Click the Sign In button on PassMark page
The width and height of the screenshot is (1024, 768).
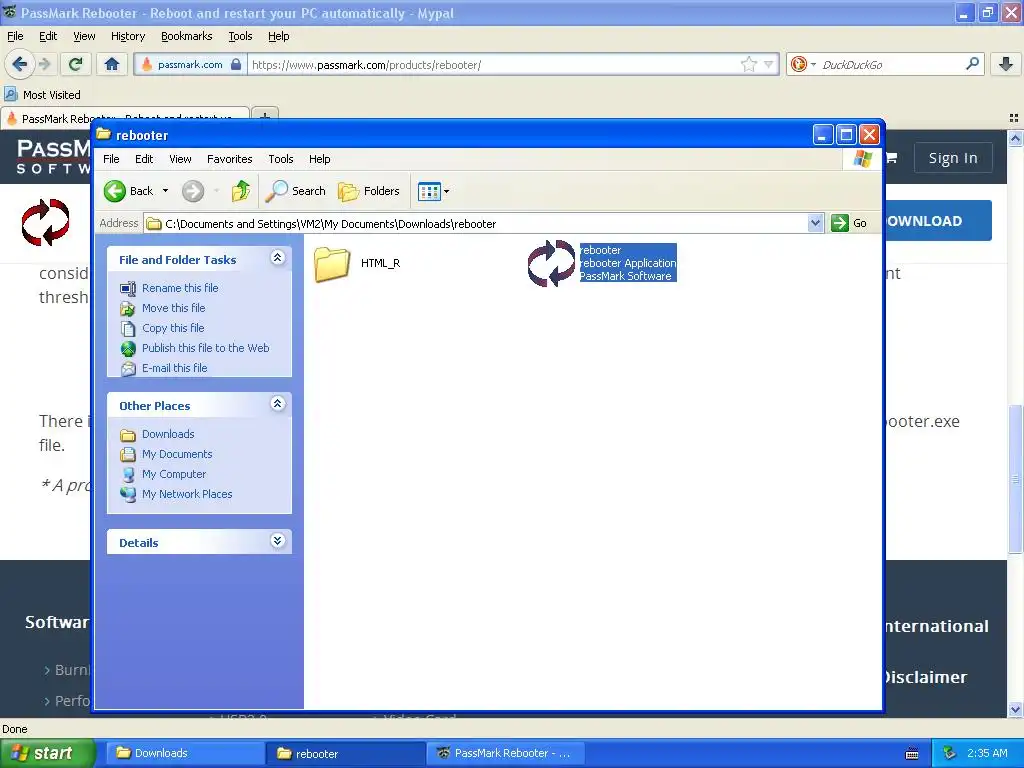tap(953, 158)
